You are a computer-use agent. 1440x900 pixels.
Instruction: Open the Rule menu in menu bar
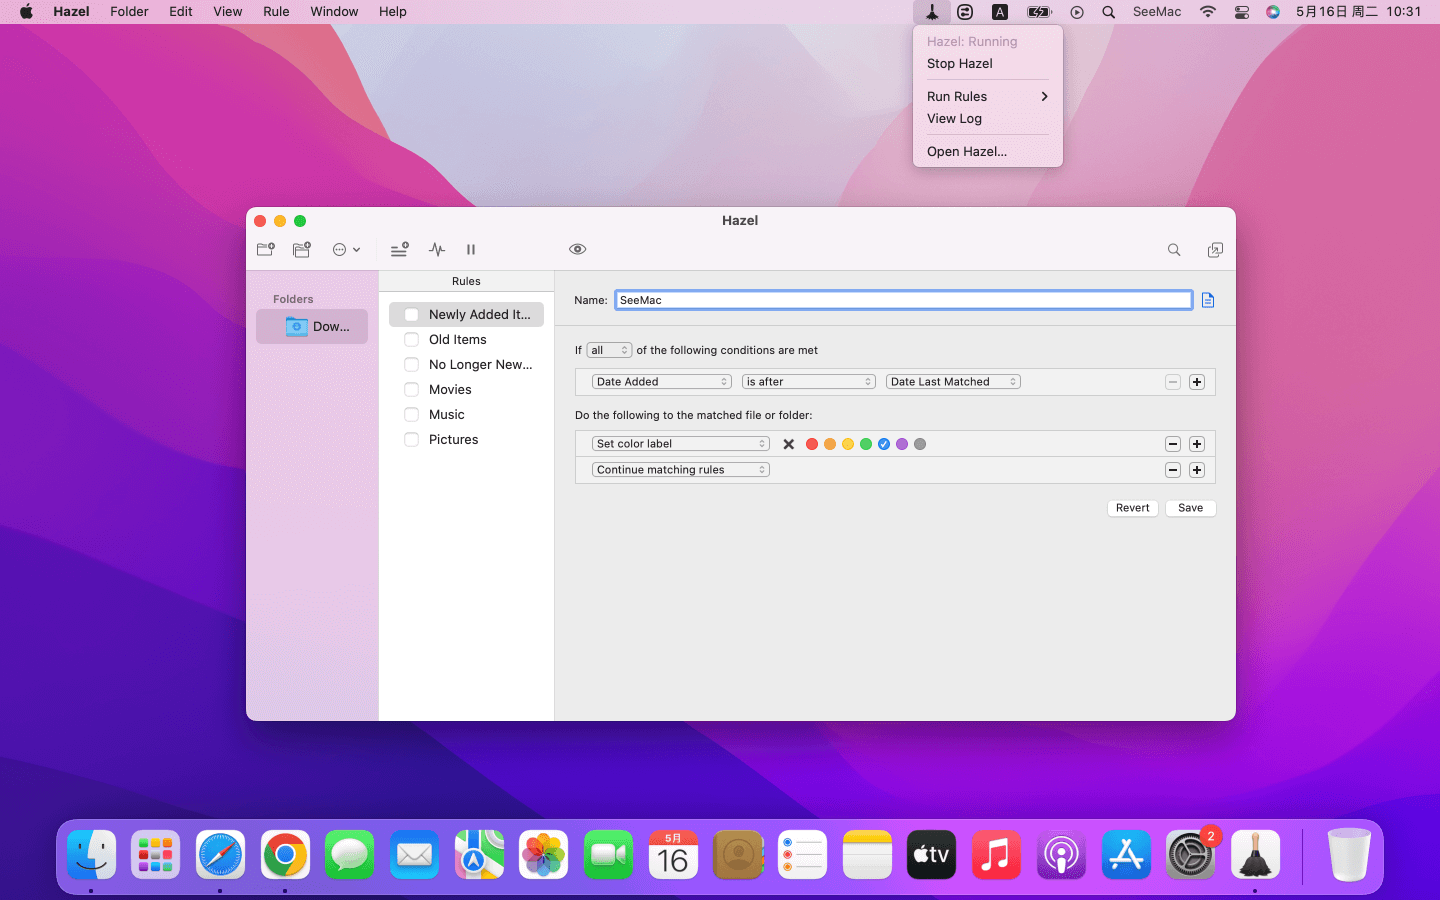coord(276,12)
